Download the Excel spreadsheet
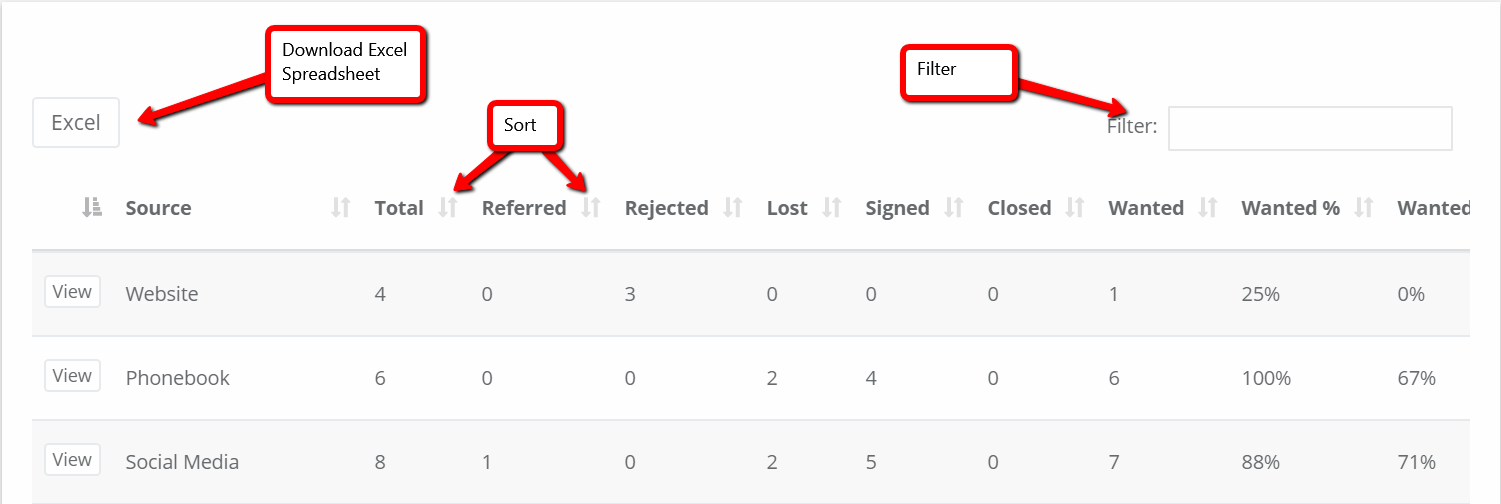Image resolution: width=1501 pixels, height=504 pixels. click(x=76, y=123)
